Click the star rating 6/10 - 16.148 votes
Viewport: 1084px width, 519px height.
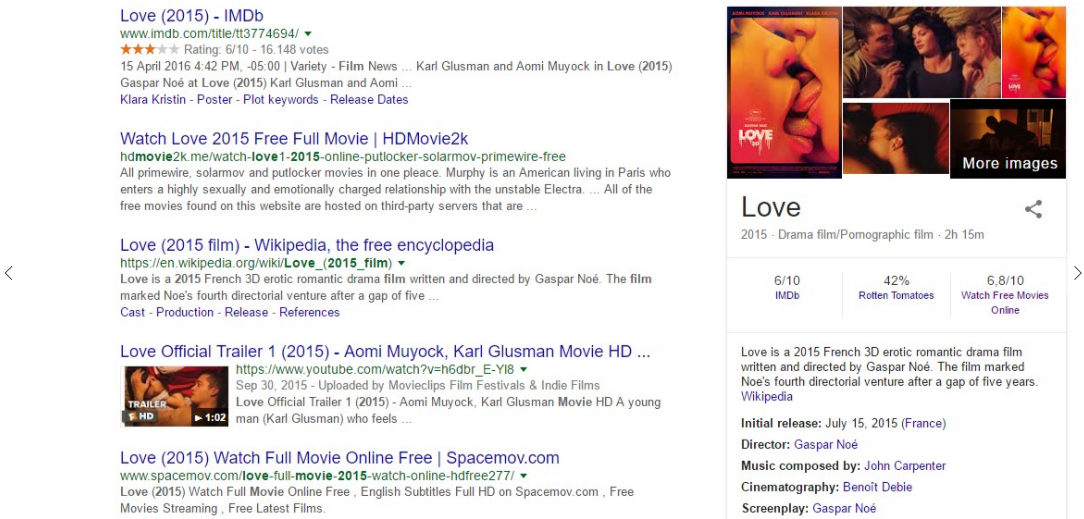coord(225,50)
